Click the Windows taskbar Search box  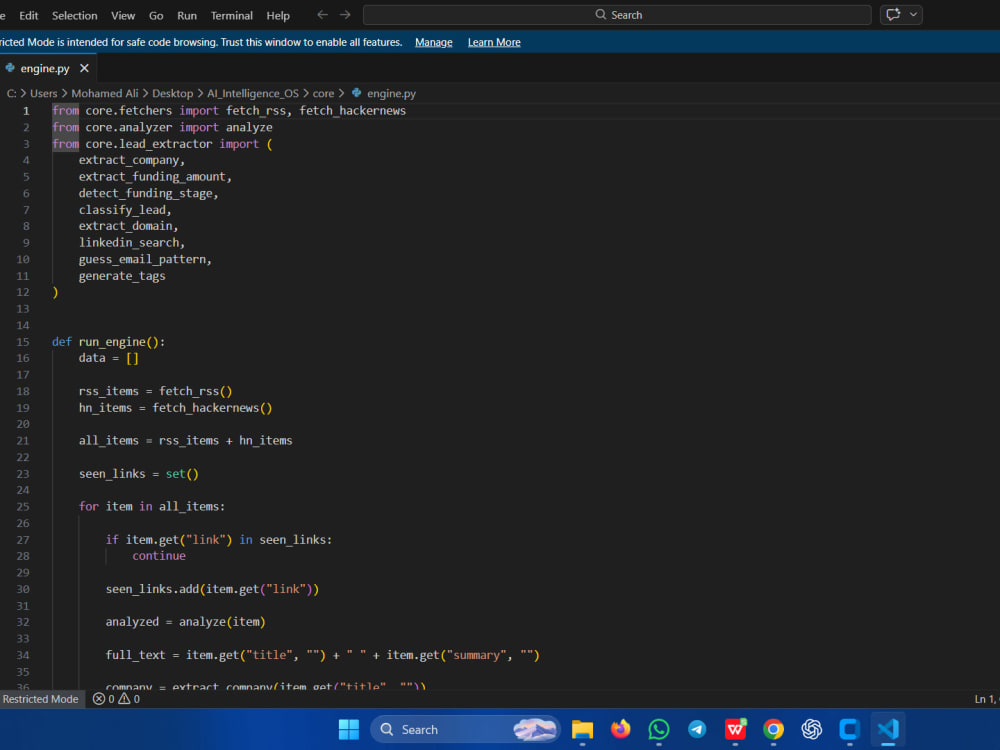click(465, 729)
